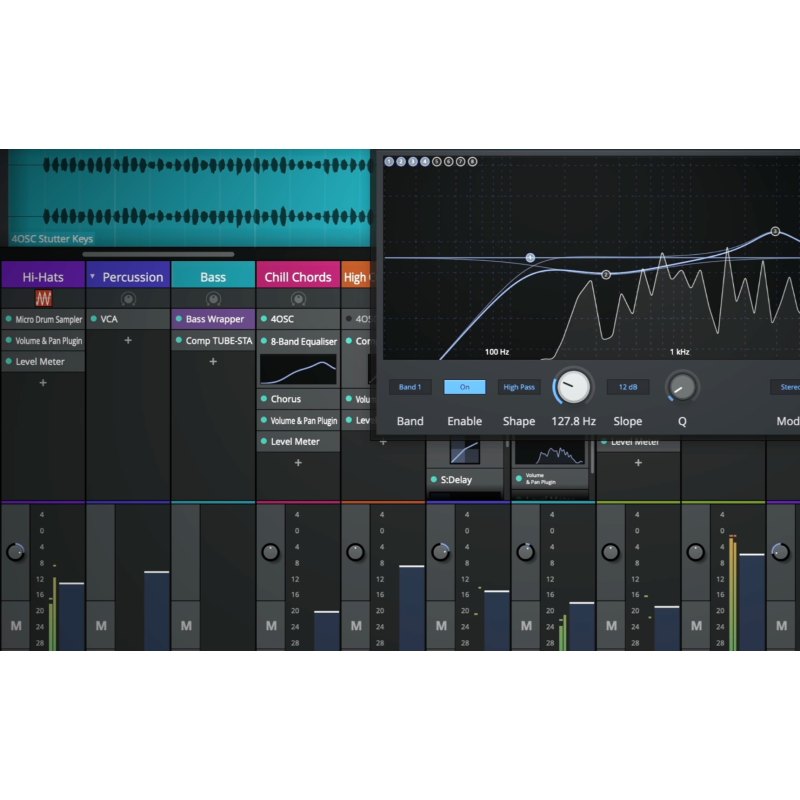This screenshot has height=800, width=800.
Task: Select EQ band circle 1 at top
Action: 389,162
